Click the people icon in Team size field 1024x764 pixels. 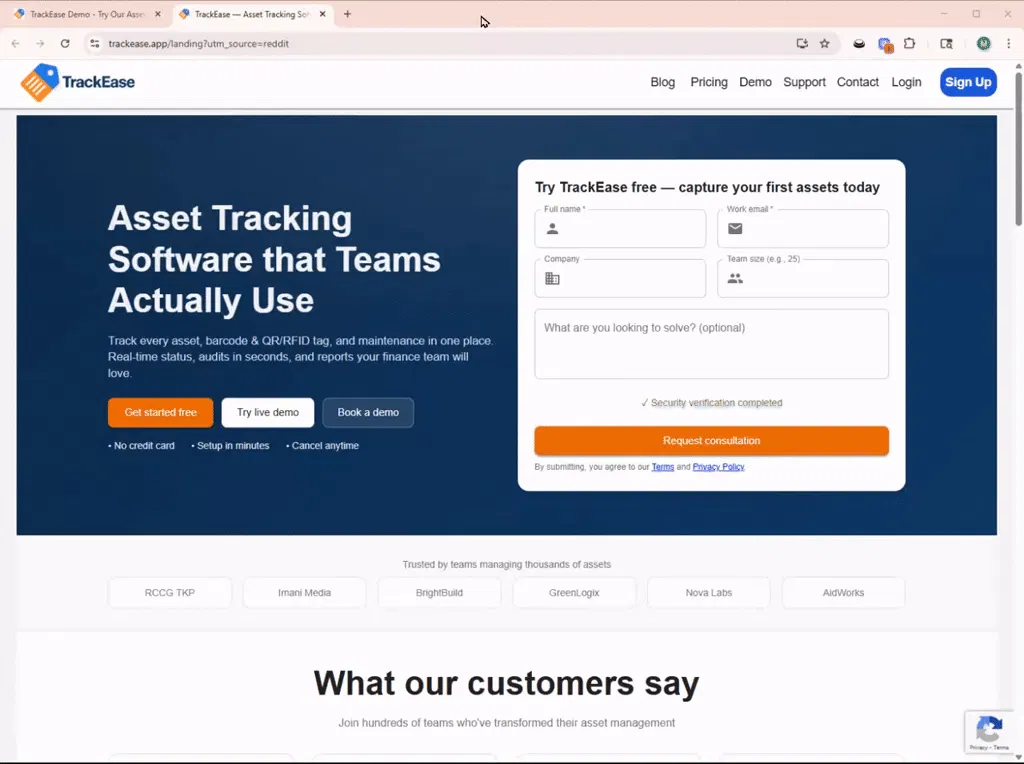[735, 278]
